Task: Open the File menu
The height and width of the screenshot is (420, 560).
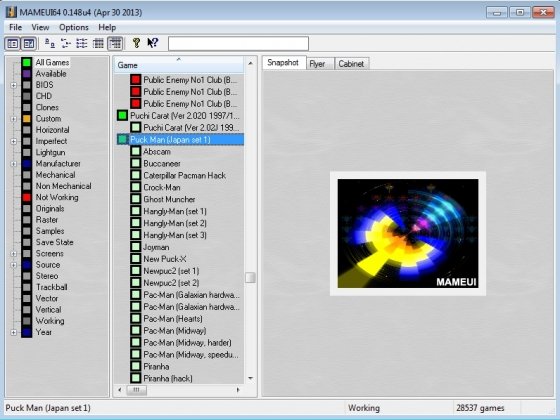Action: click(x=15, y=28)
